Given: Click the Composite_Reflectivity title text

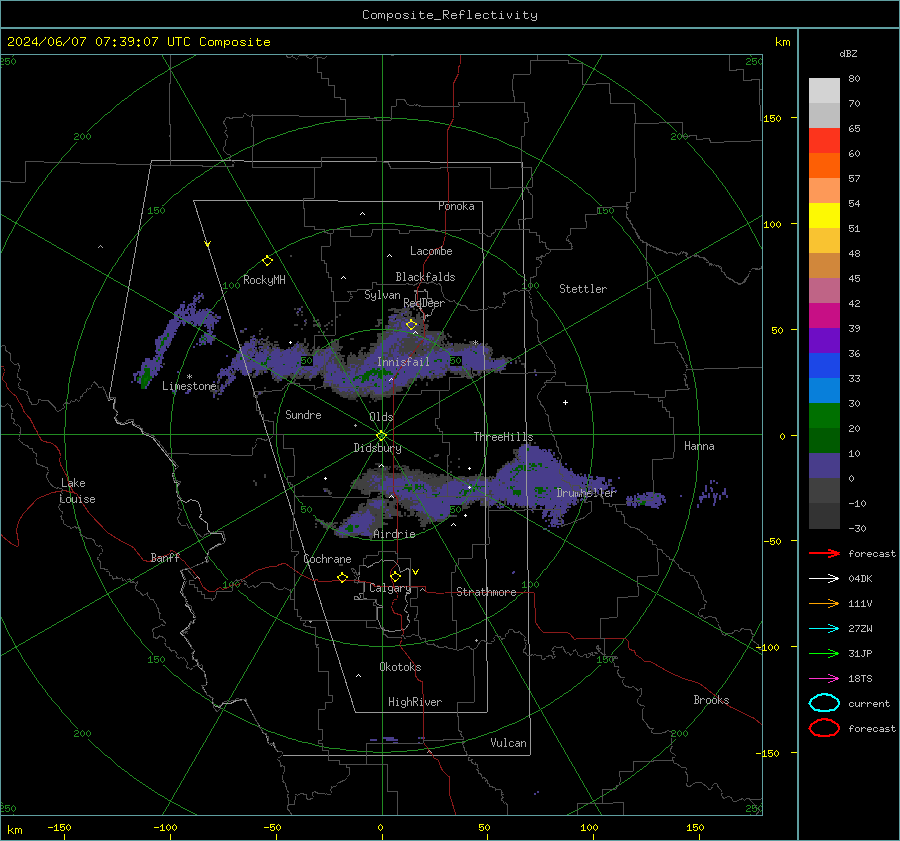Looking at the screenshot, I should 450,15.
